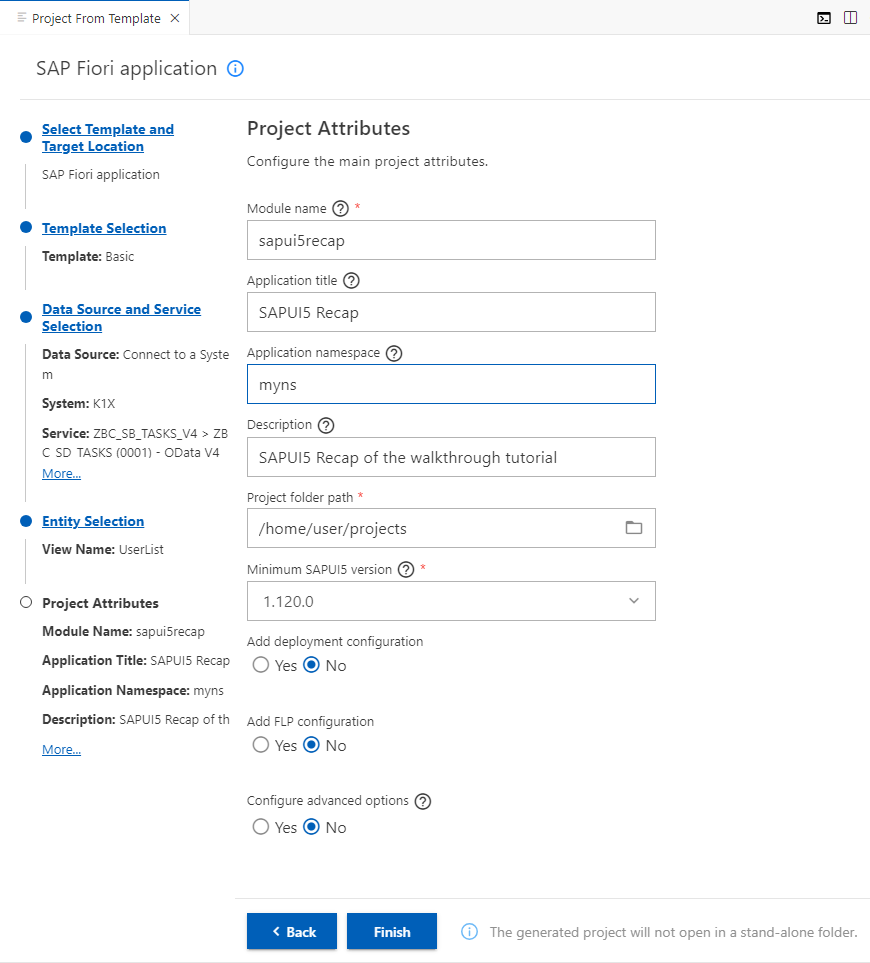870x963 pixels.
Task: Focus the Description input field
Action: (x=451, y=457)
